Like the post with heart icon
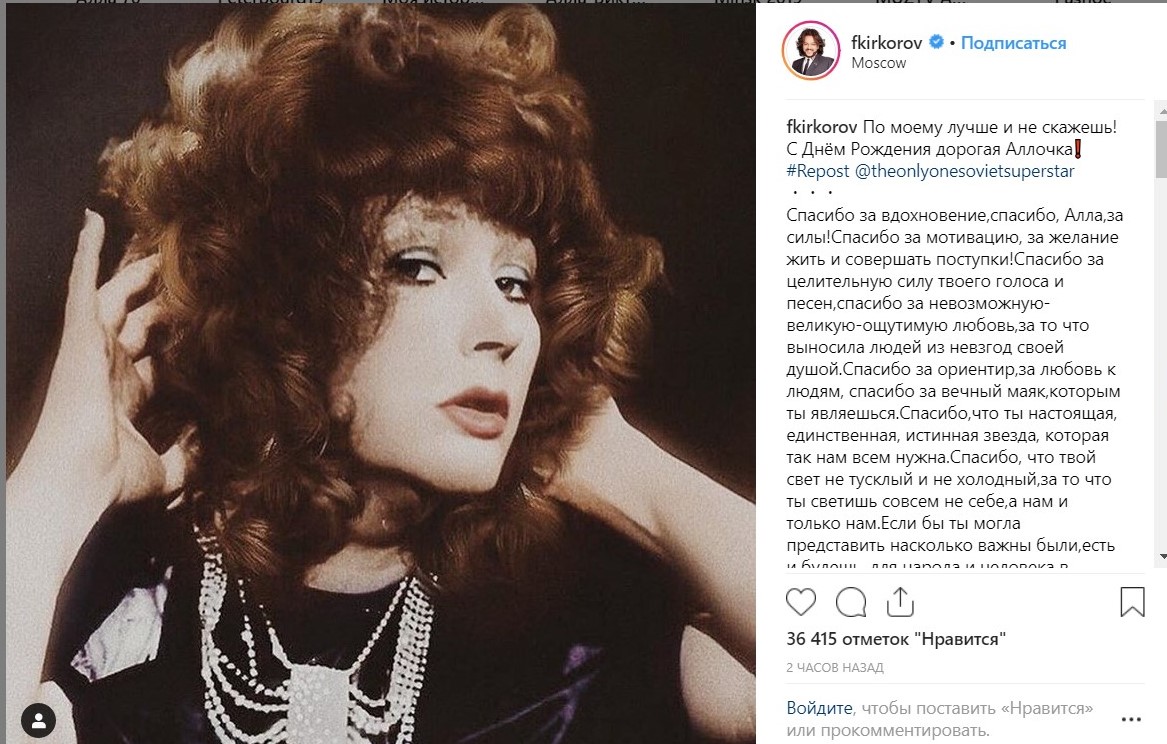Viewport: 1167px width, 744px height. pos(801,602)
